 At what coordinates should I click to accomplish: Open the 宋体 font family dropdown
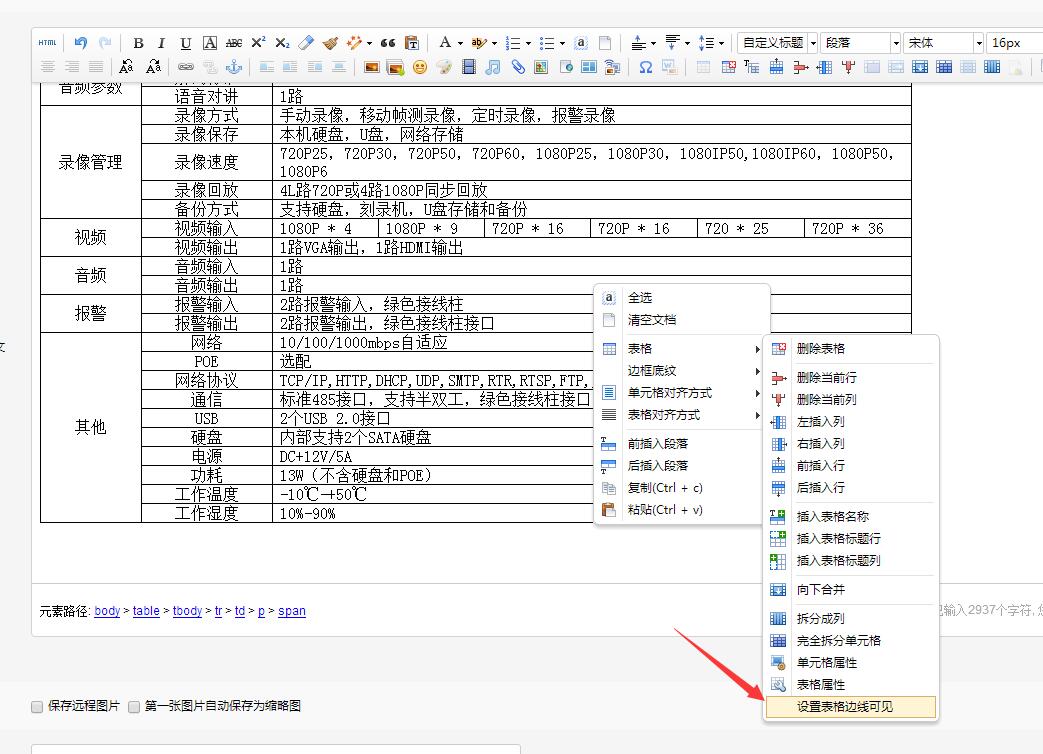point(940,42)
